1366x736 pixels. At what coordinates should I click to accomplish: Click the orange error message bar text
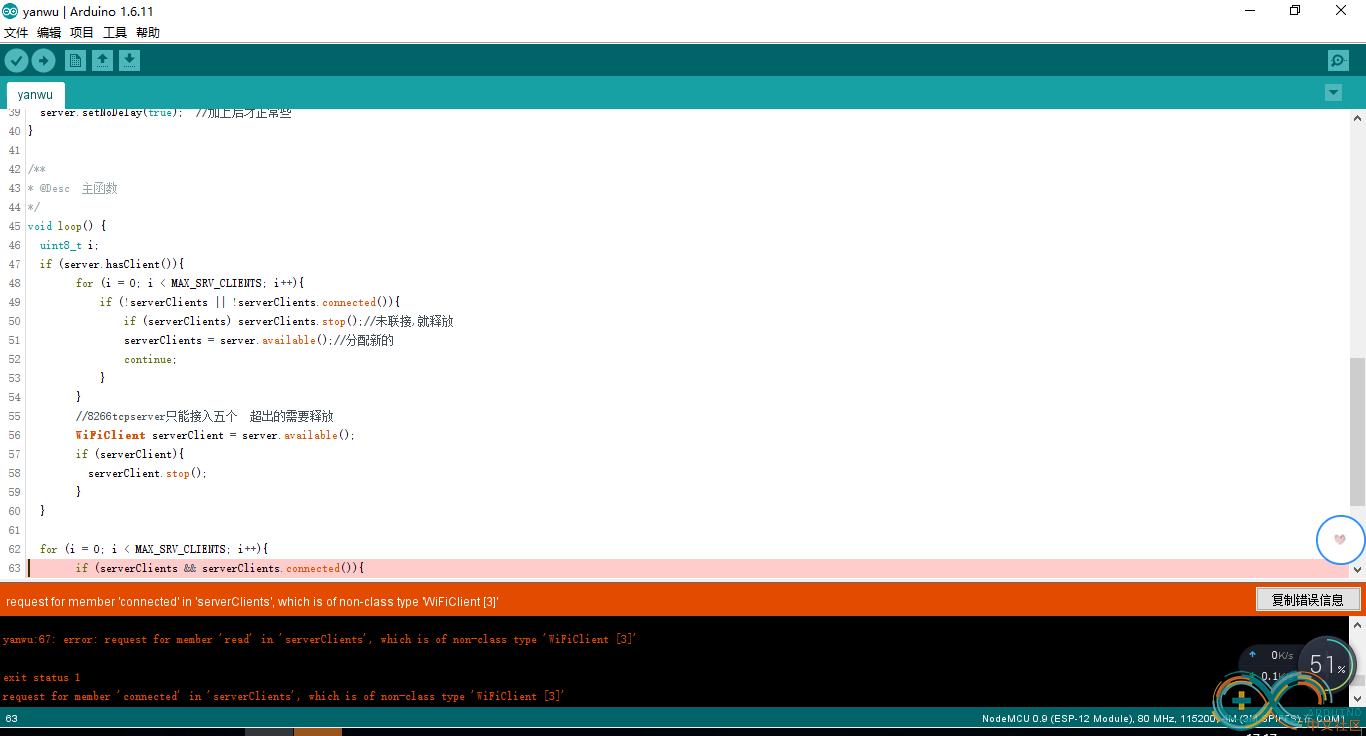tap(252, 601)
